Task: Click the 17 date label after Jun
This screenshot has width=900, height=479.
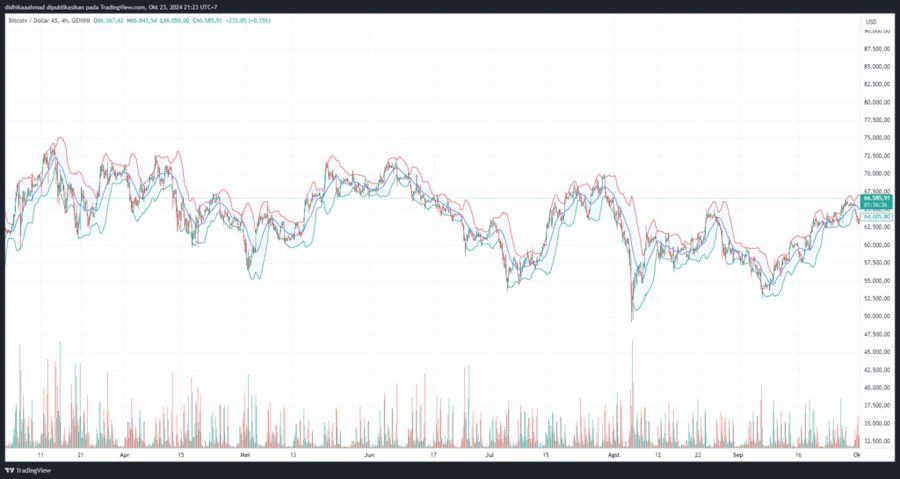Action: [x=433, y=455]
